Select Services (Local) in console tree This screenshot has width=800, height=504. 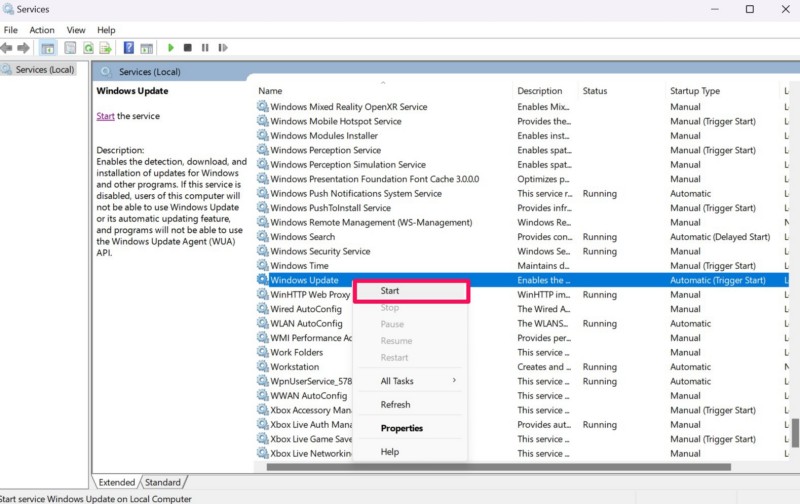(45, 70)
